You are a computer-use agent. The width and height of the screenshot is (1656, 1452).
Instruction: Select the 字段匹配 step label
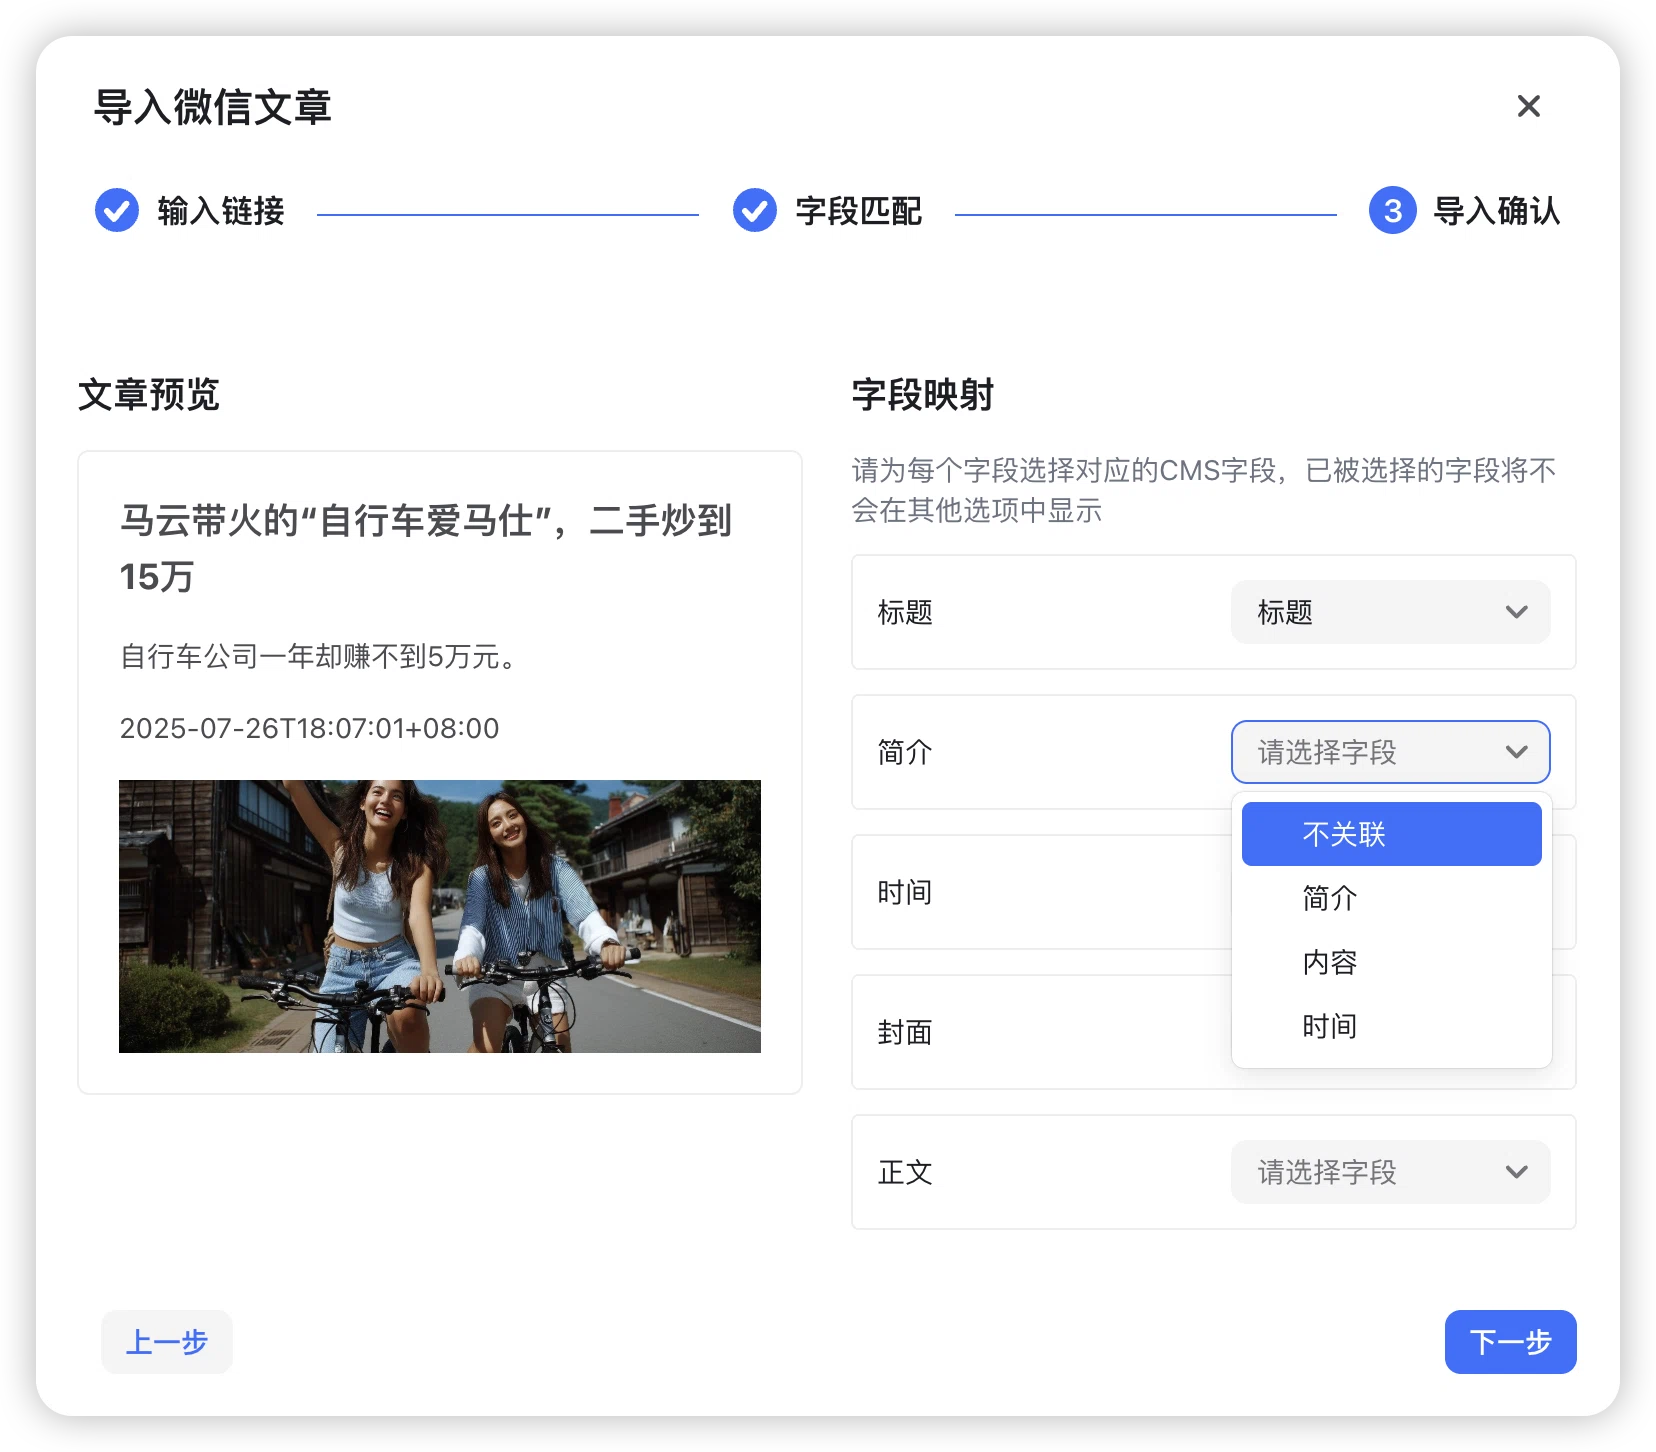[x=859, y=211]
